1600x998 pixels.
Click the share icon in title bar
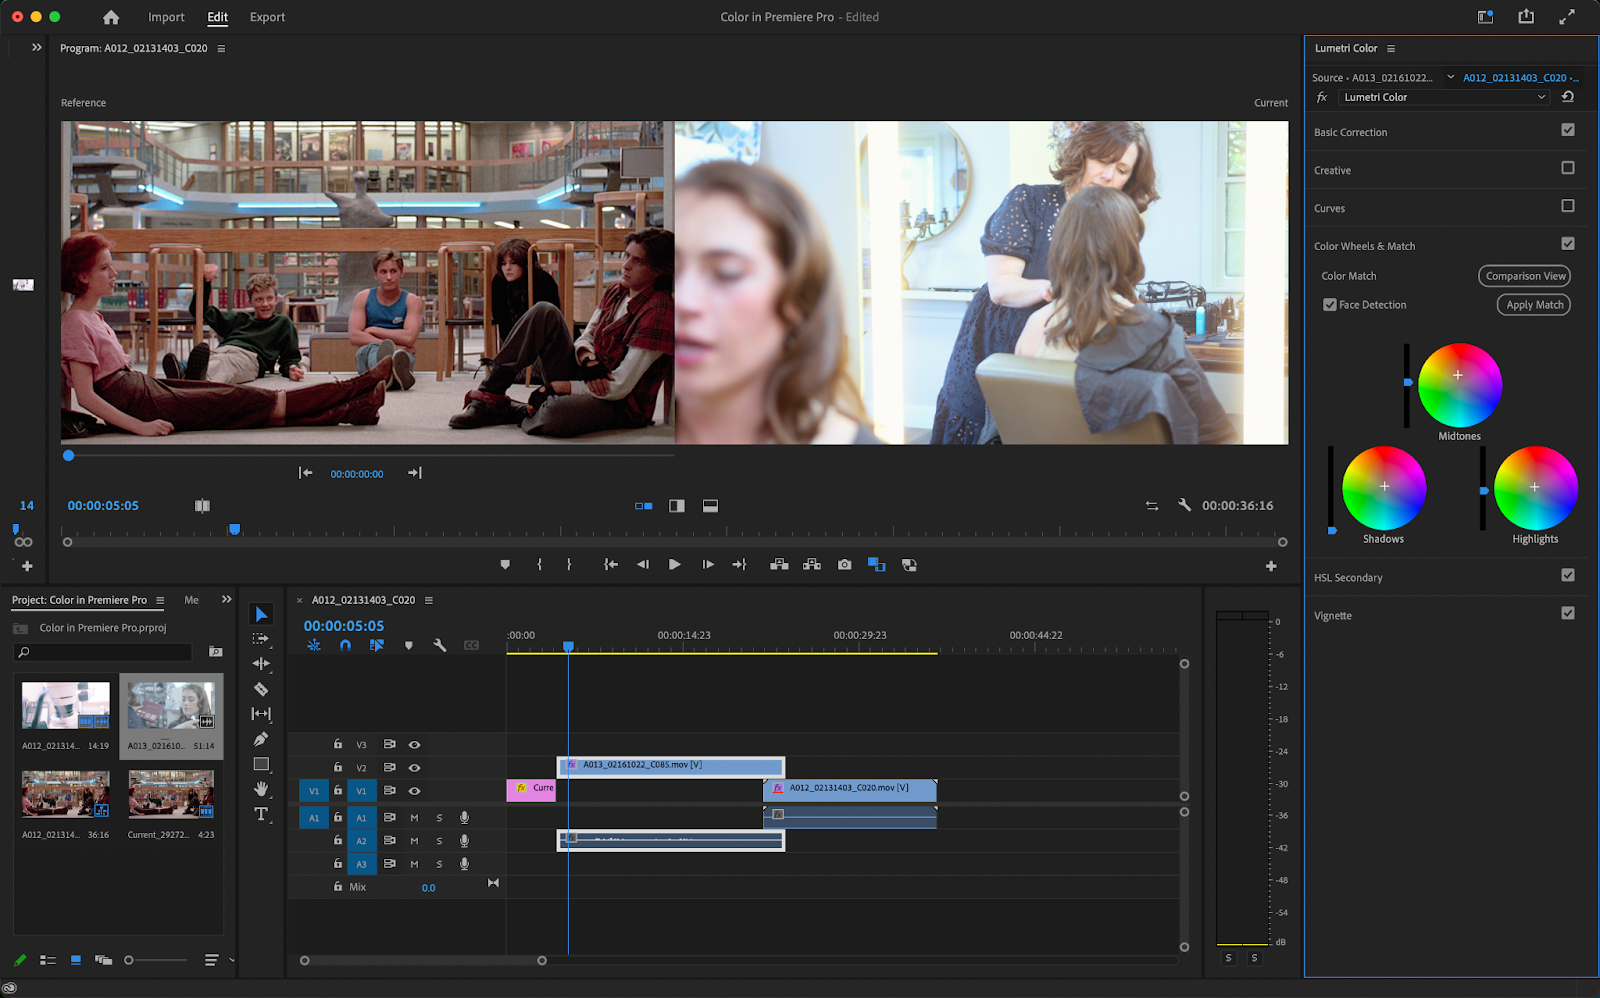click(1526, 16)
